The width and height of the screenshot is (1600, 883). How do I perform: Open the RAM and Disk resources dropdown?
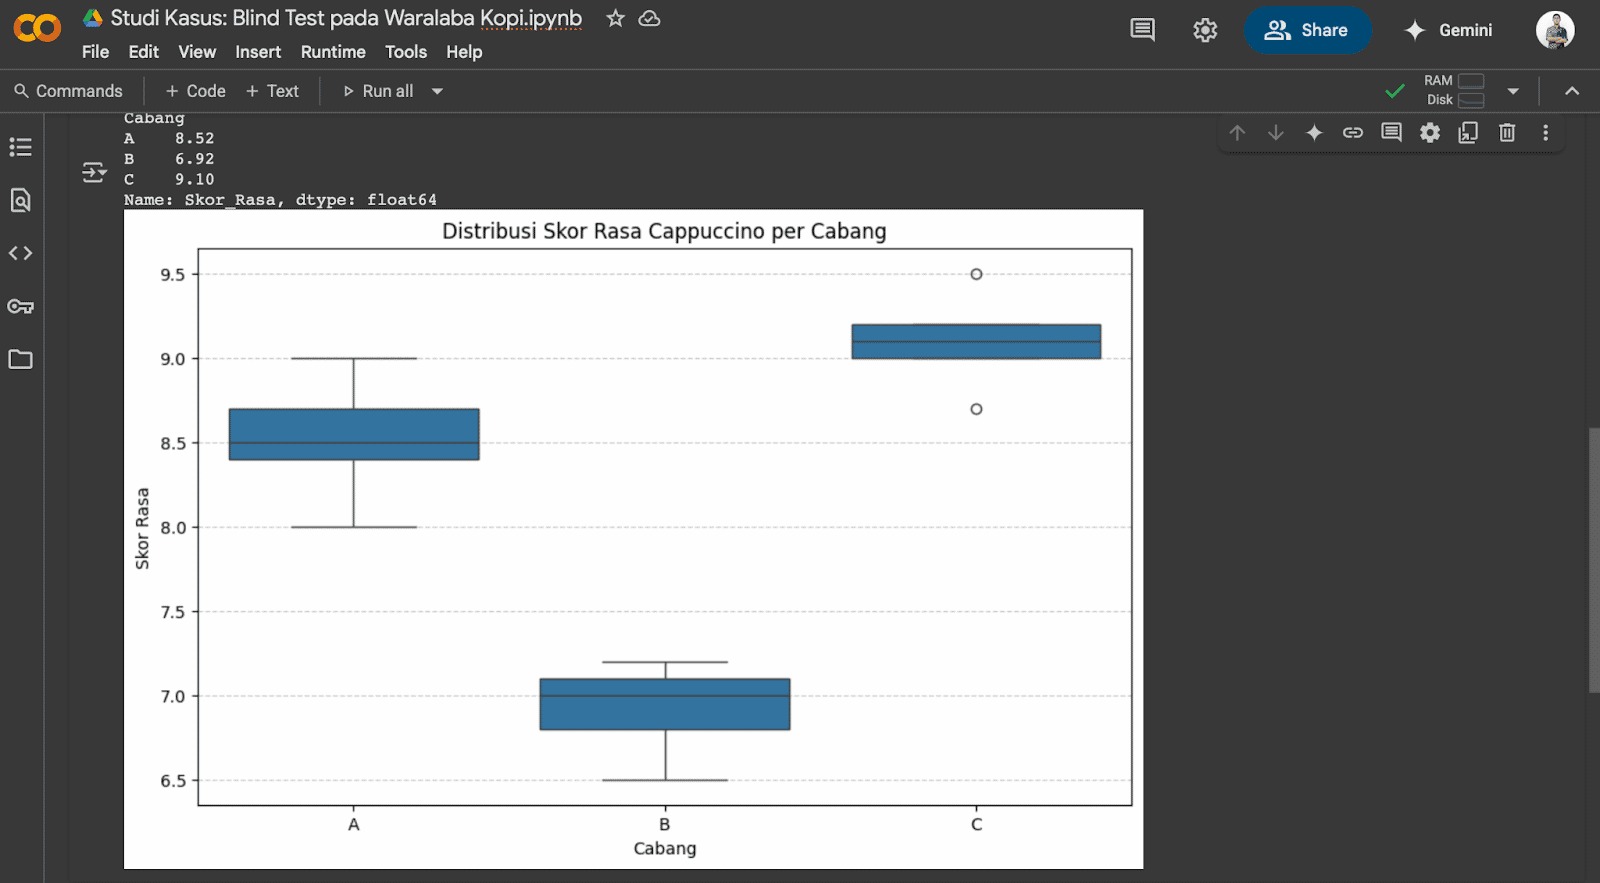[1513, 91]
